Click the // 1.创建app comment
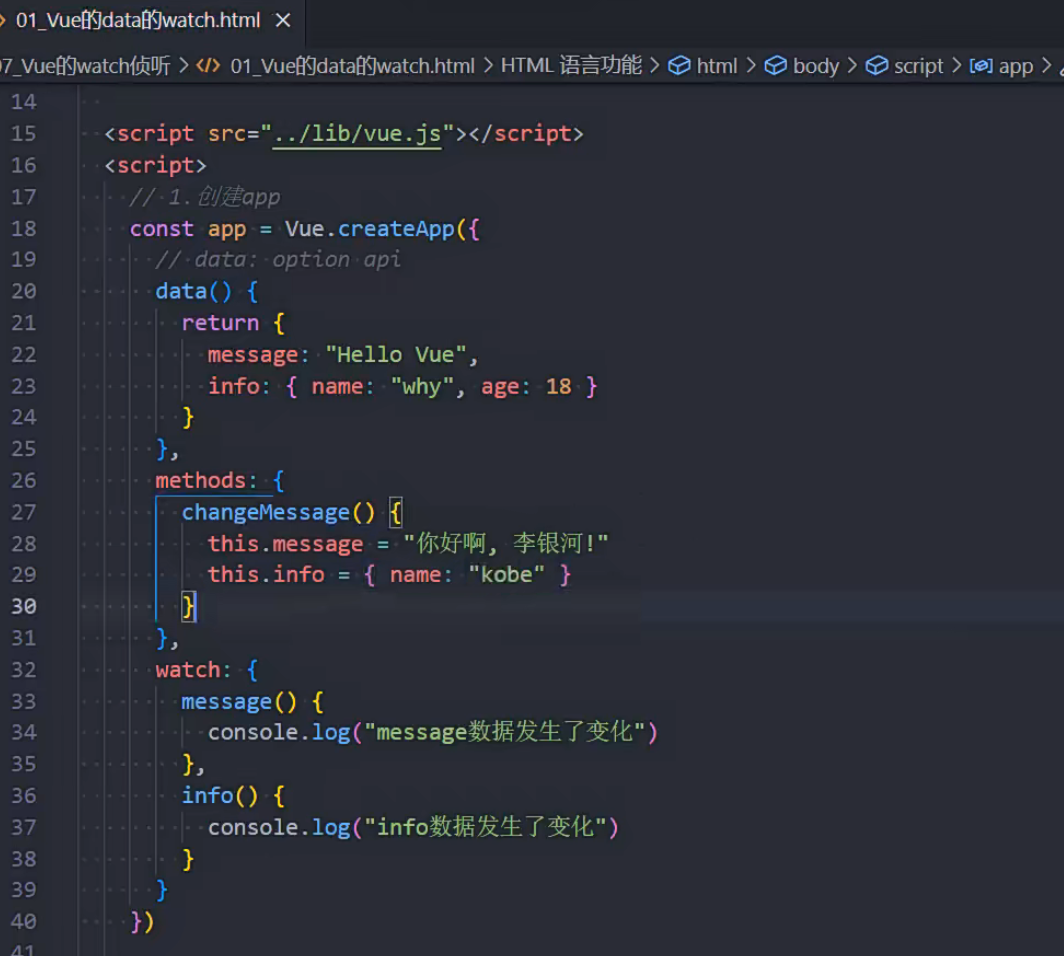 tap(204, 197)
